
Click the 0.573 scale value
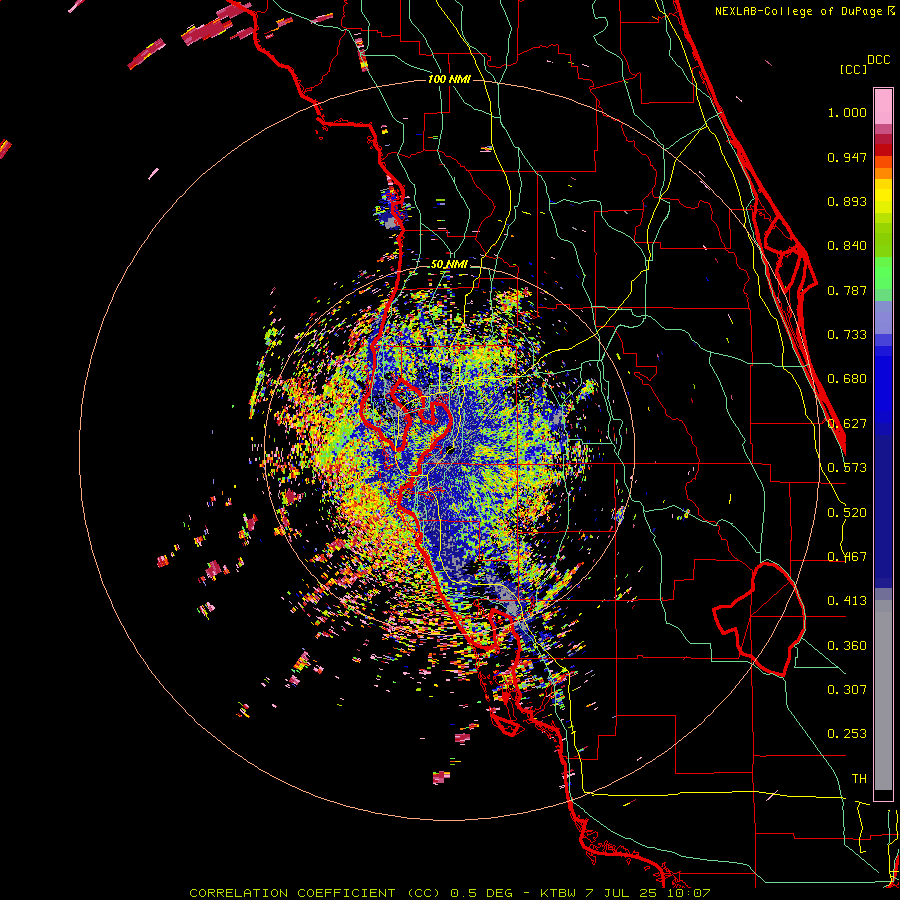point(847,468)
